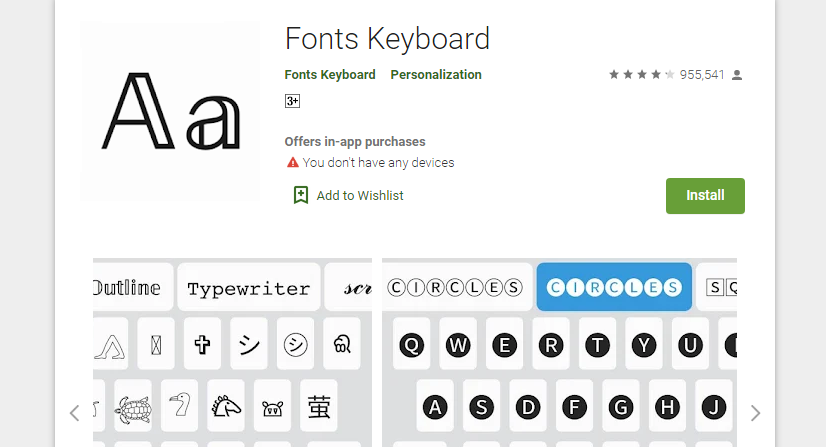This screenshot has width=826, height=447.
Task: Click the circled T key
Action: click(597, 345)
